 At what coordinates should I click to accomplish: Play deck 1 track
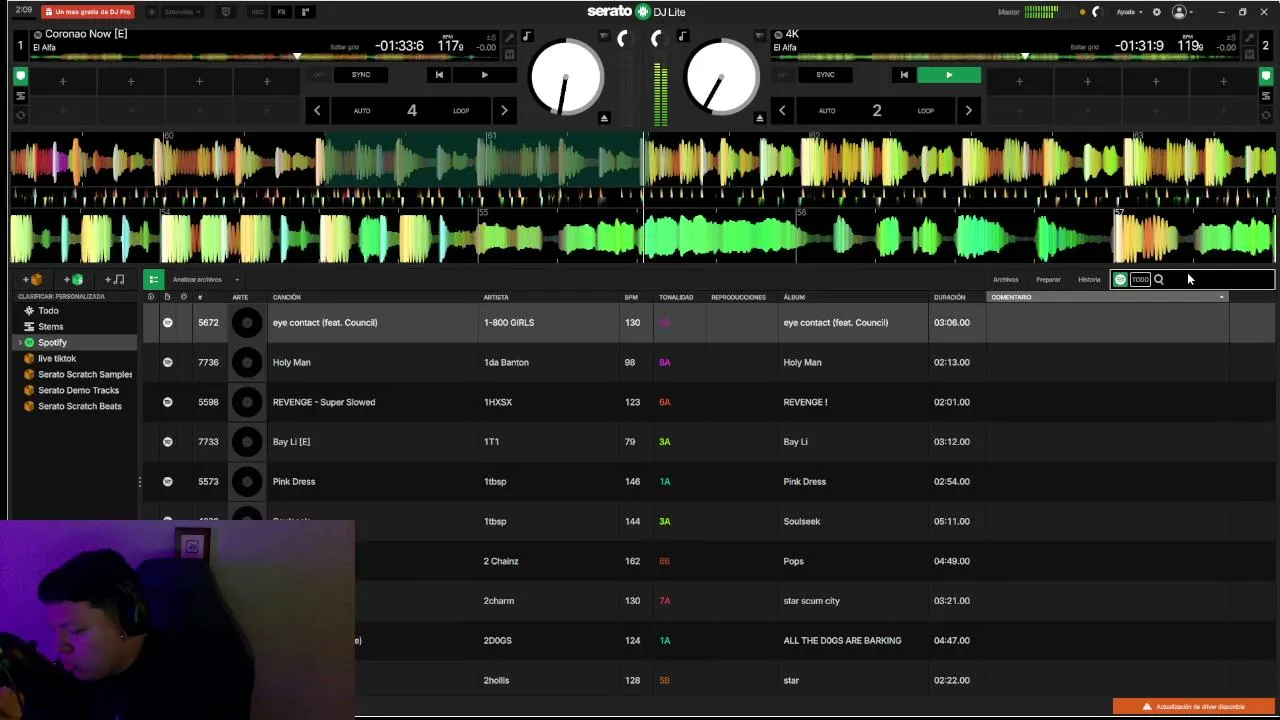pyautogui.click(x=485, y=75)
